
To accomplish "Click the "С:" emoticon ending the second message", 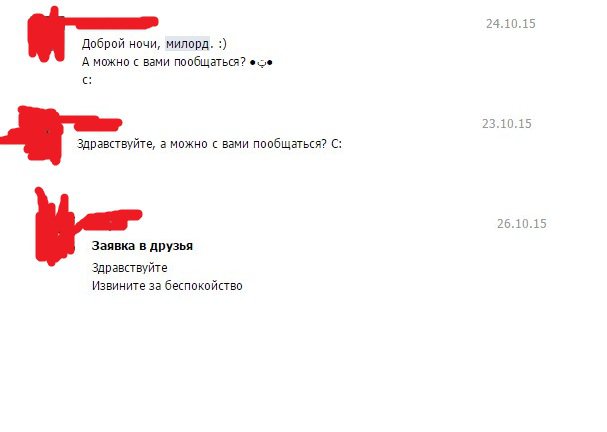I will click(x=336, y=144).
